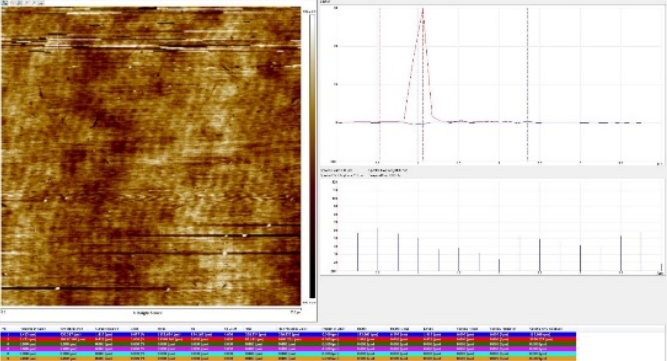Select the green measurement row in the table
This screenshot has width=667, height=361.
tap(288, 344)
